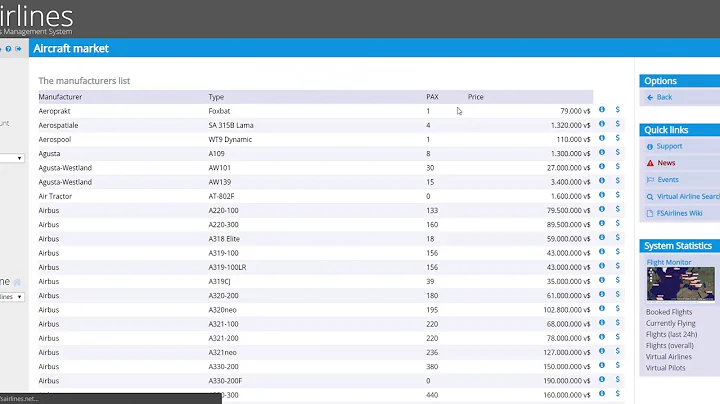Click dollar icon for SA 315B Lama
Viewport: 720px width, 404px height.
[x=618, y=124]
